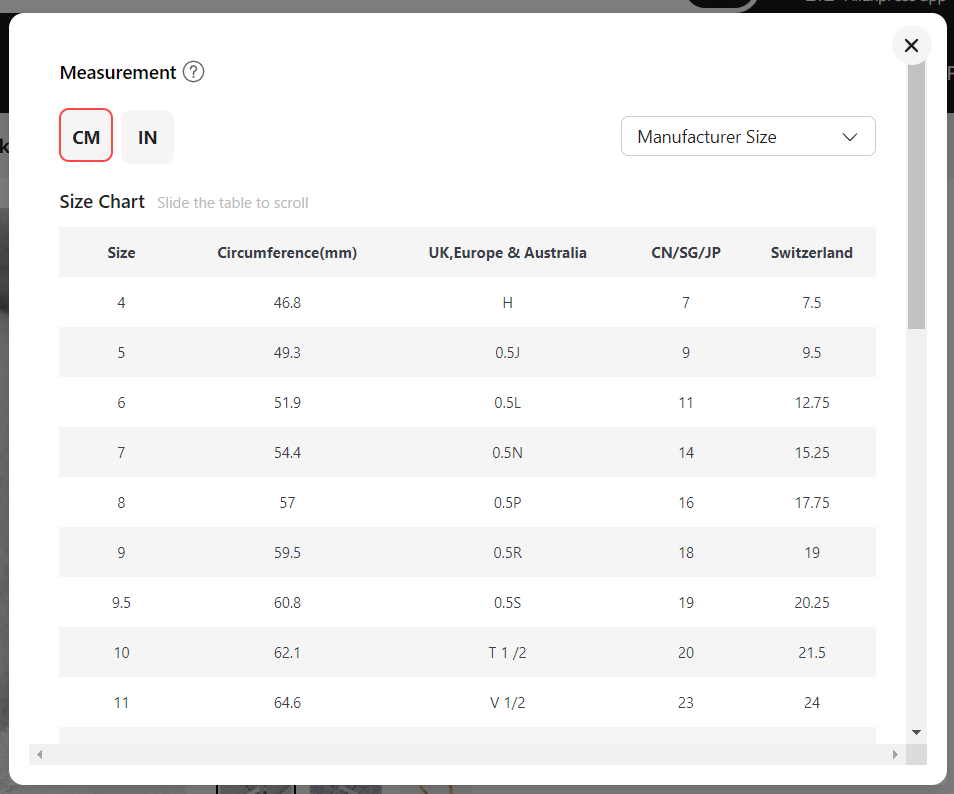Select the 60.8 circumference cell
The width and height of the screenshot is (954, 794).
(x=287, y=602)
